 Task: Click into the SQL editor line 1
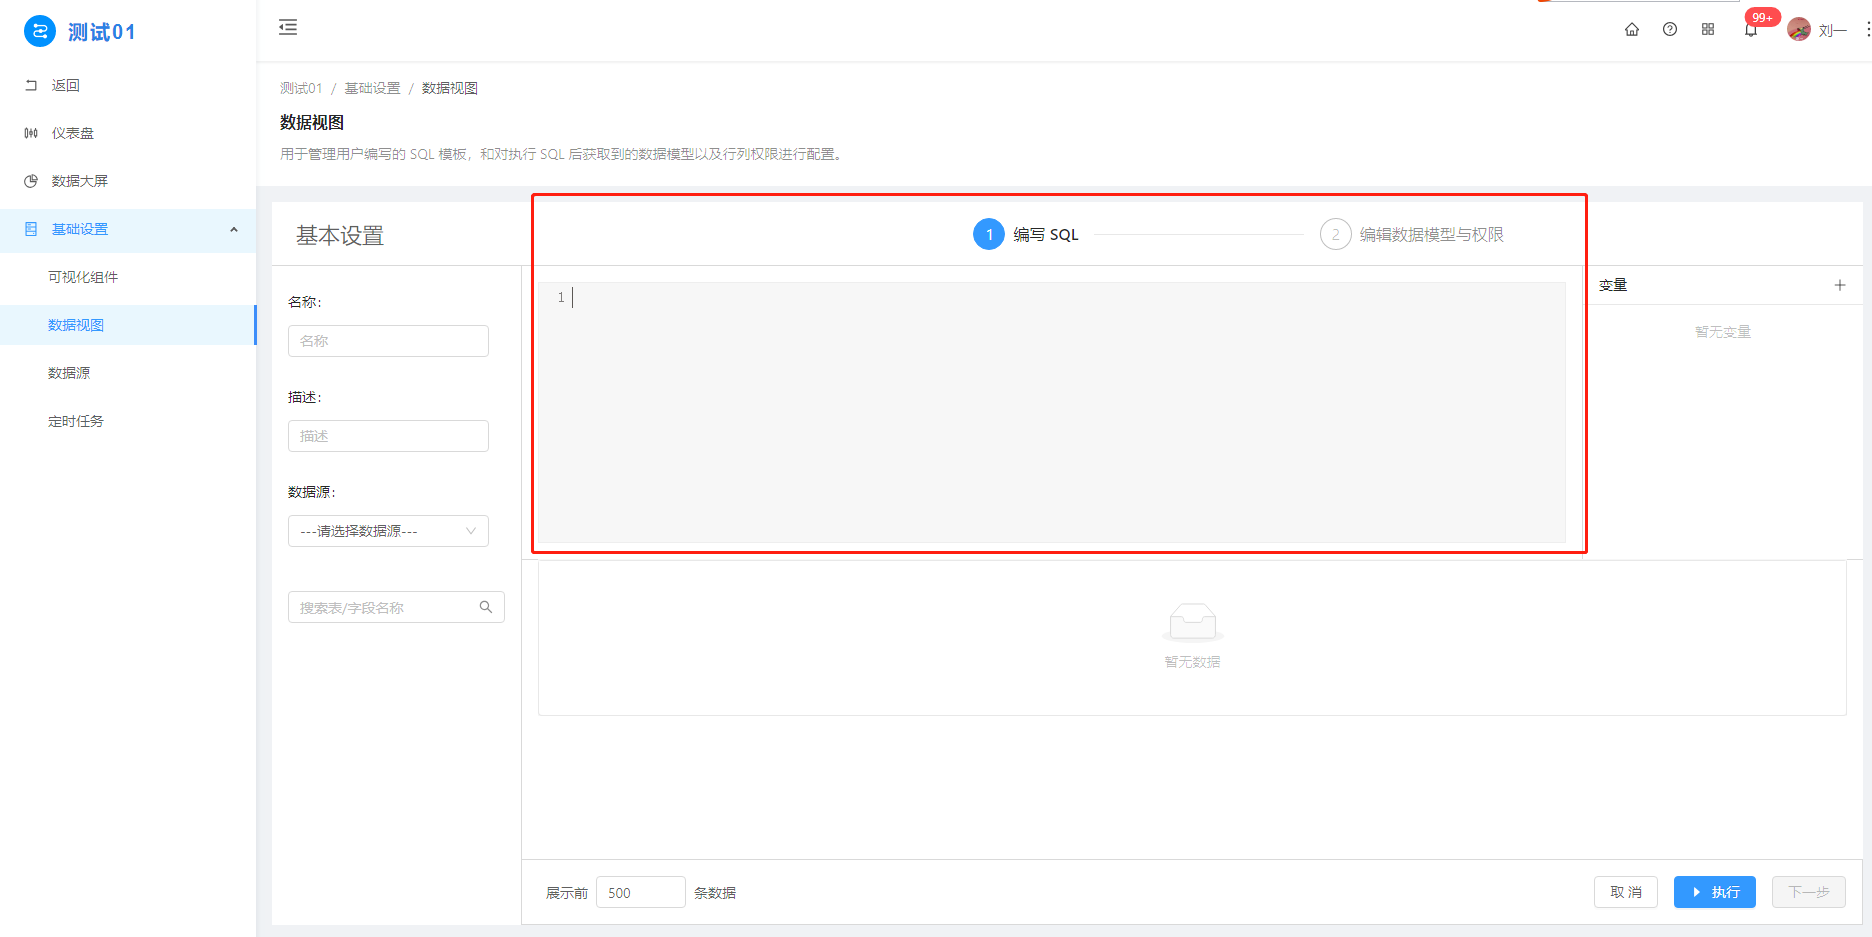(x=1052, y=297)
